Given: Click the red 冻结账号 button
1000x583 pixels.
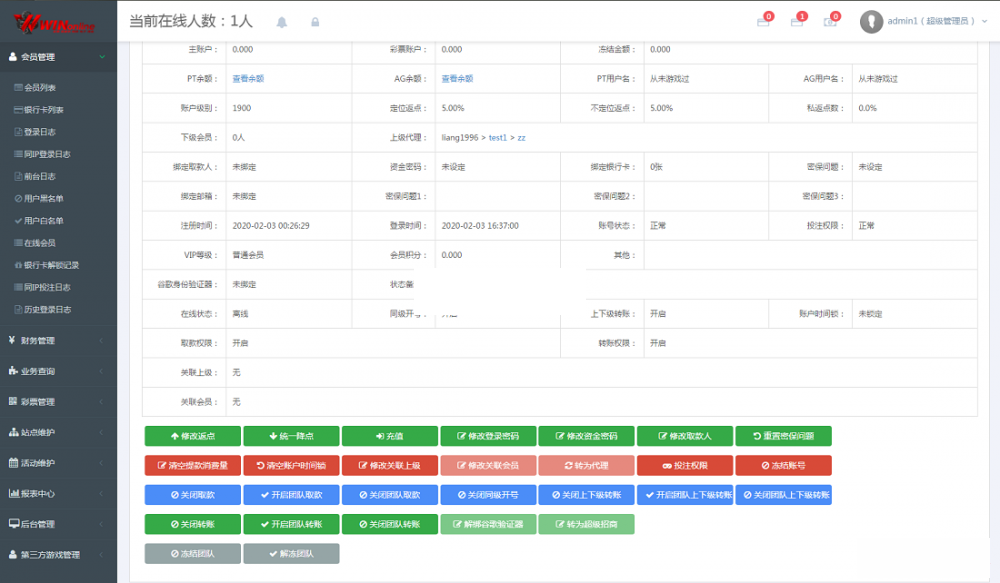Looking at the screenshot, I should pos(783,465).
